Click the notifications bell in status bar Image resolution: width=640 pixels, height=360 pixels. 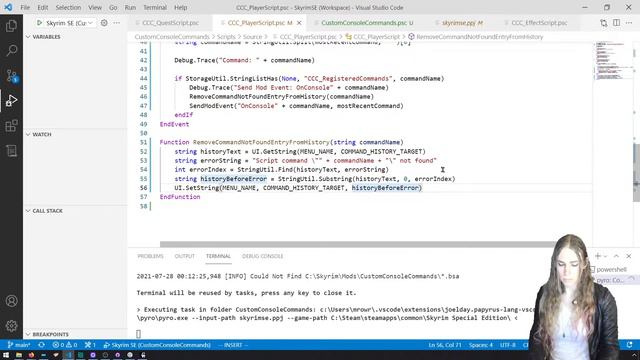pyautogui.click(x=629, y=345)
